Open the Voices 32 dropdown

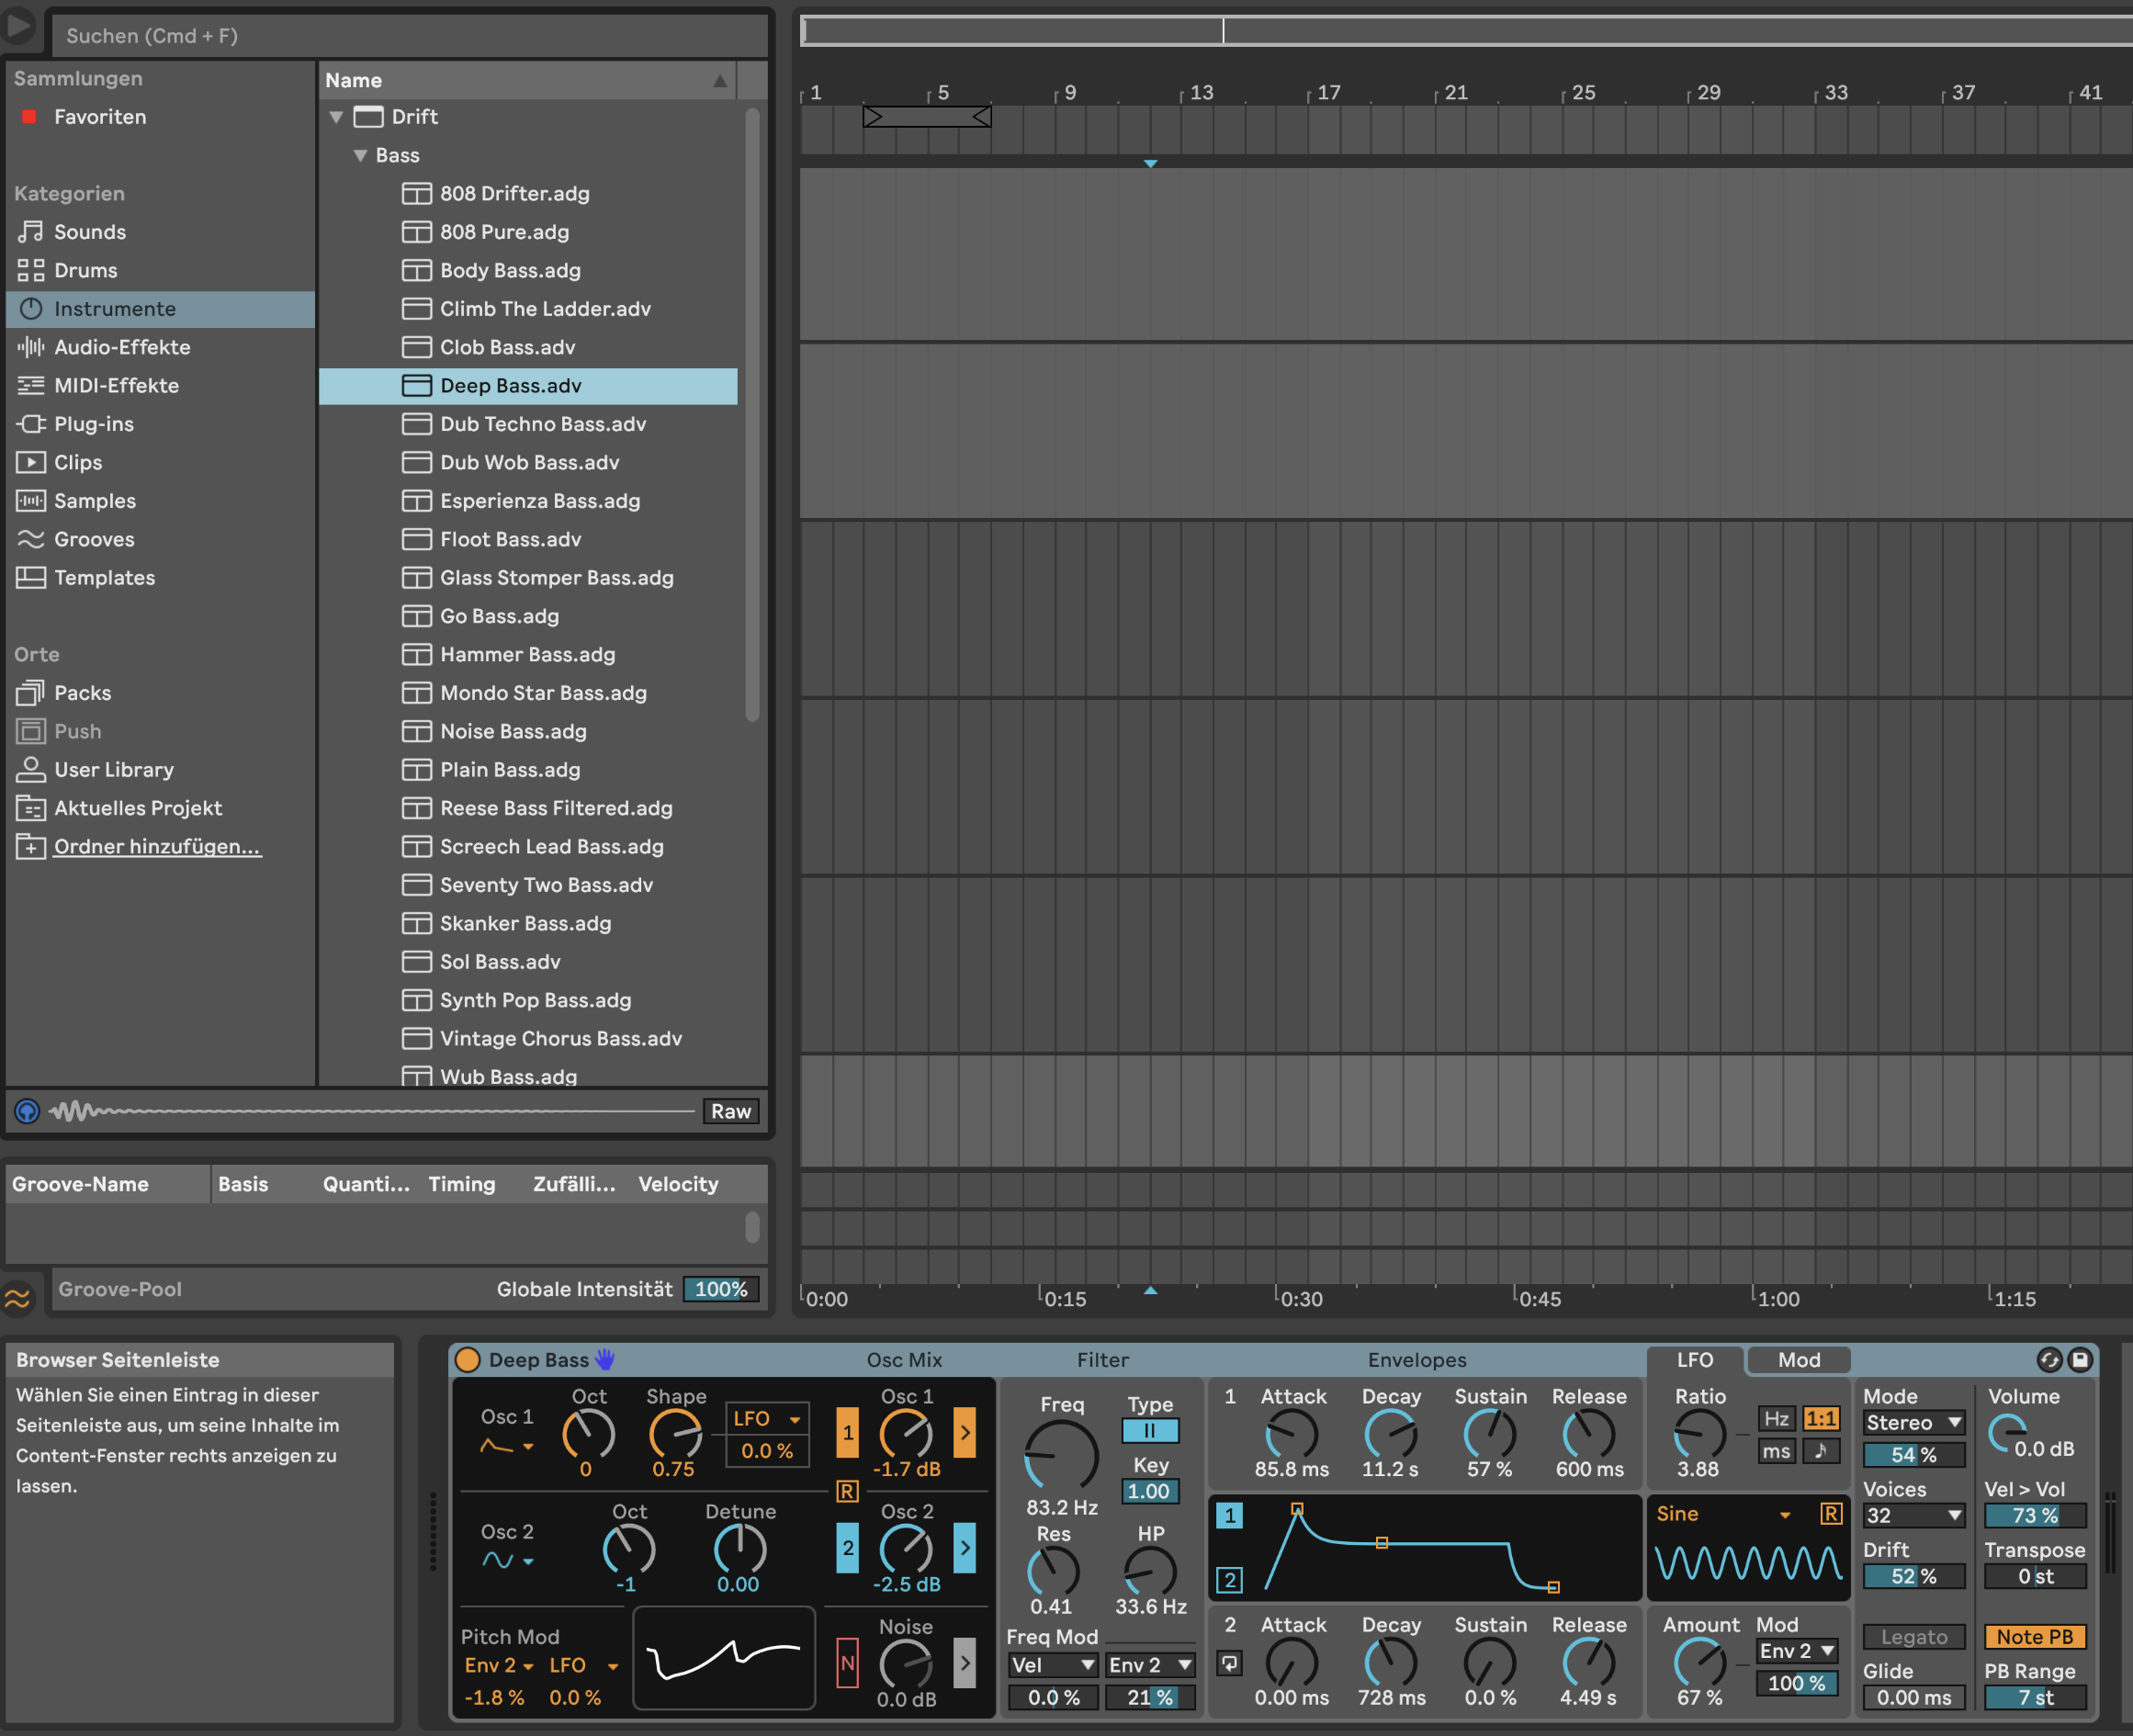pos(1914,1516)
